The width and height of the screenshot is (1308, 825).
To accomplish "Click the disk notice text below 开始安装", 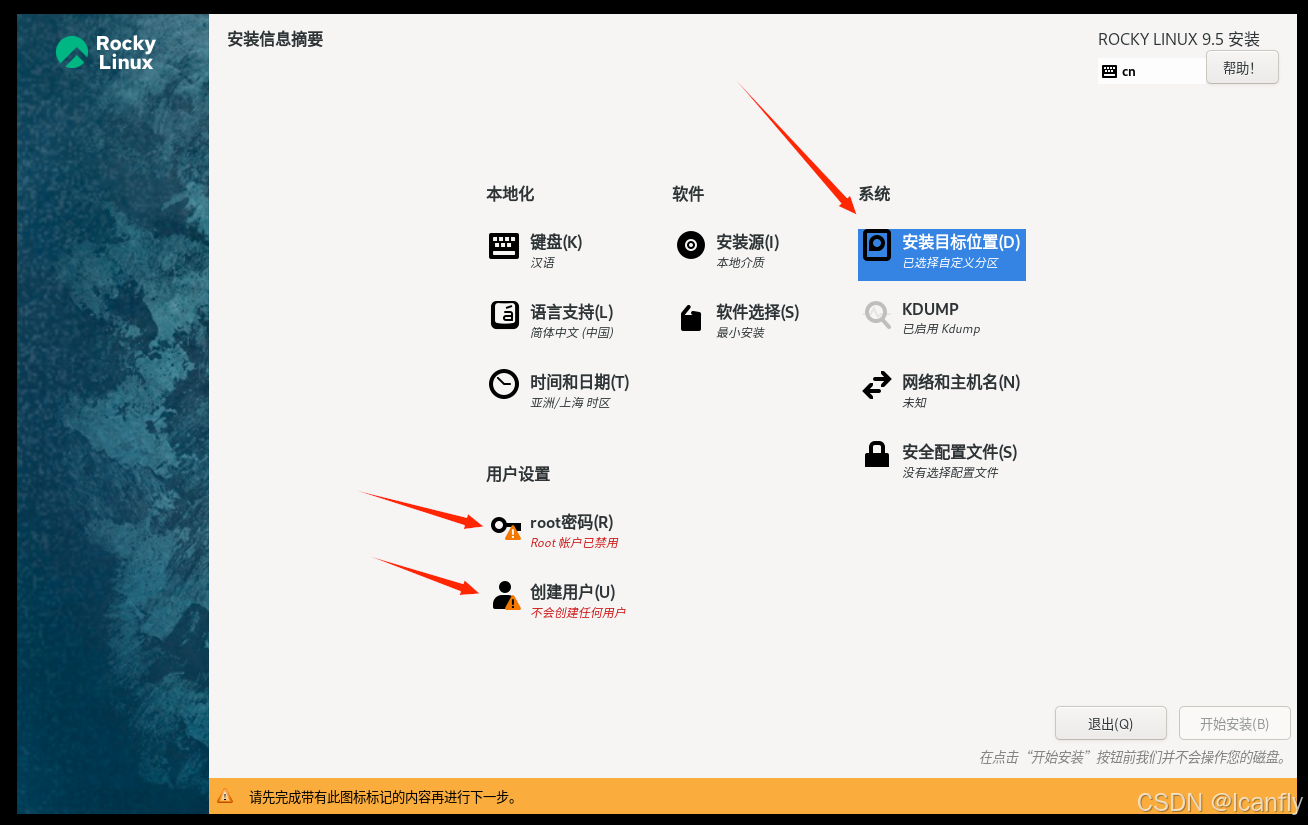I will click(x=1133, y=757).
